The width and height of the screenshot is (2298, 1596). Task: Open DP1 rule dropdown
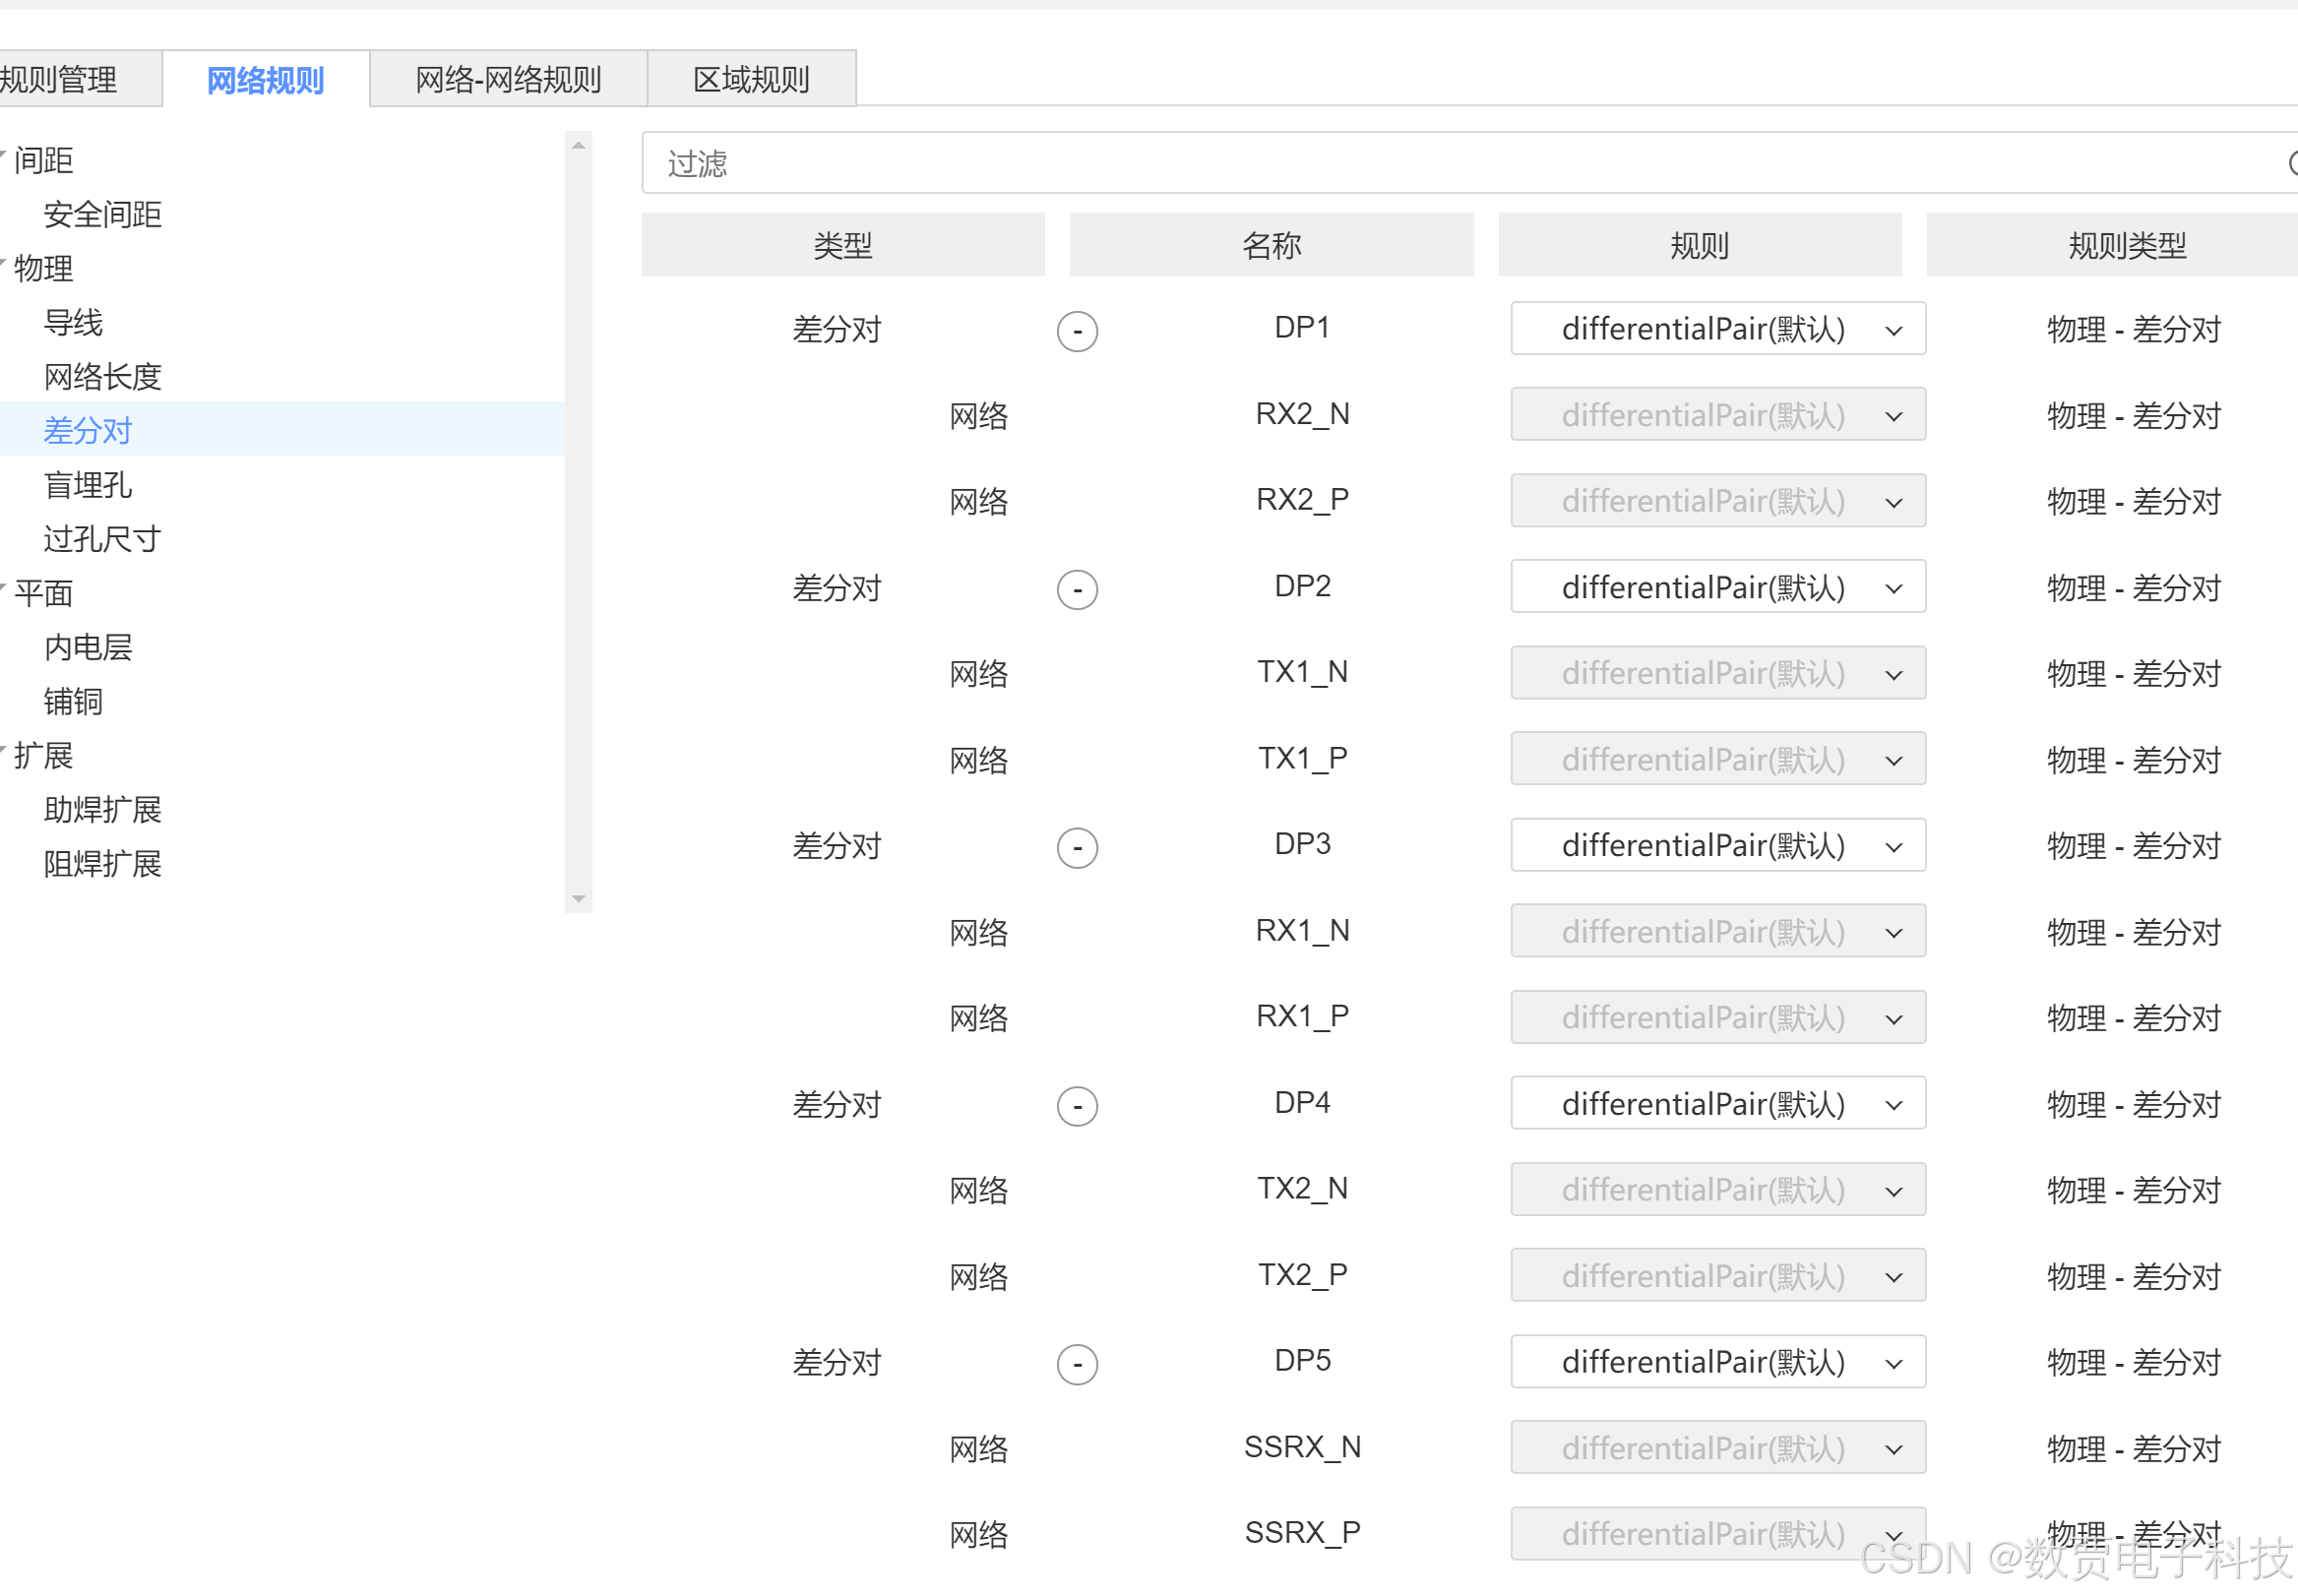pyautogui.click(x=1717, y=329)
